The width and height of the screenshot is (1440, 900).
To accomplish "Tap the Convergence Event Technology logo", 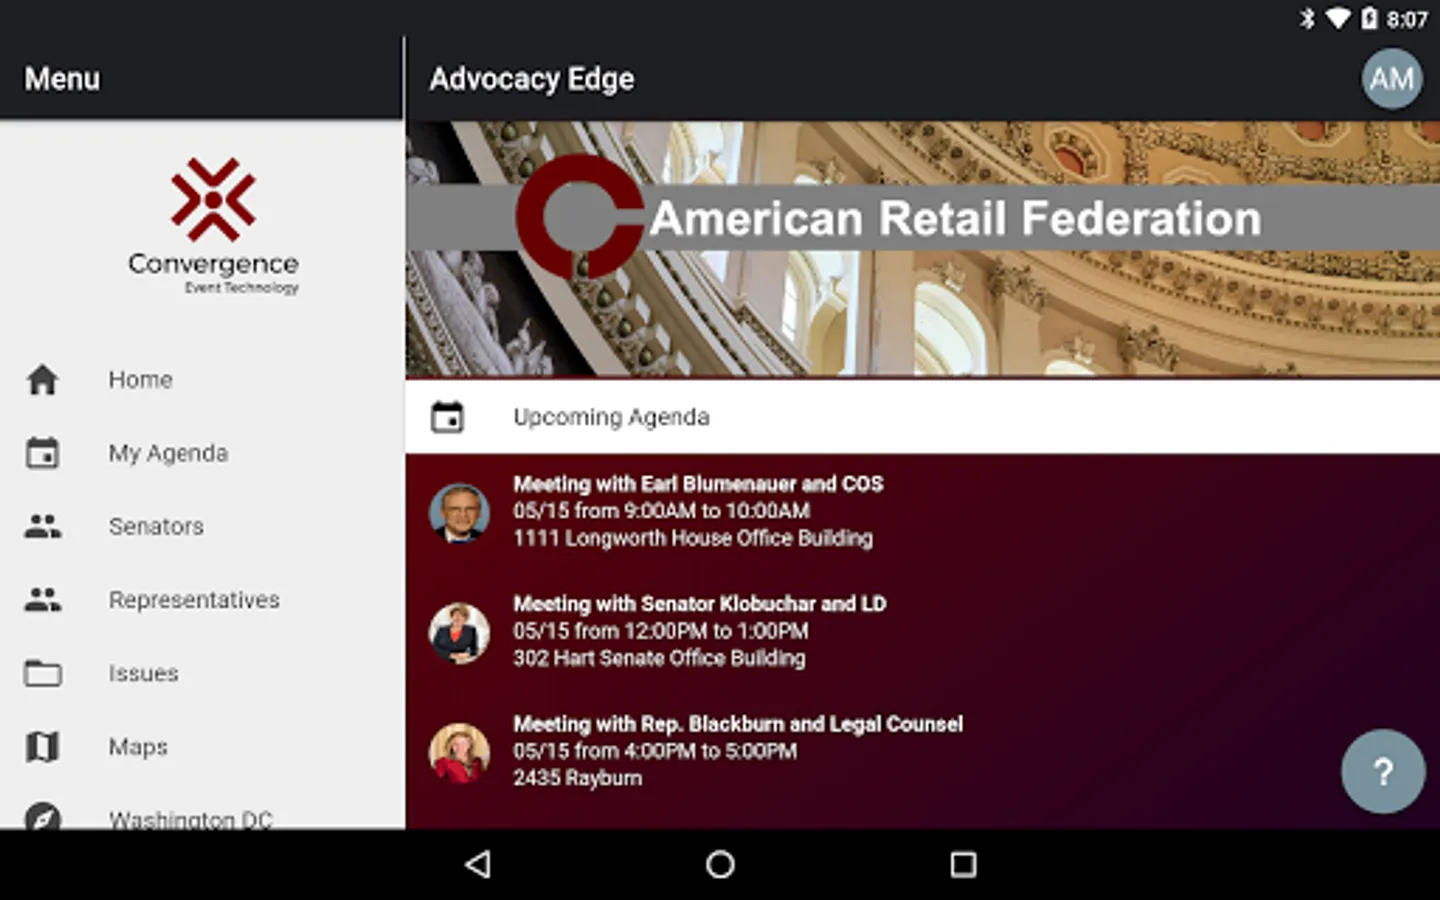I will click(213, 226).
